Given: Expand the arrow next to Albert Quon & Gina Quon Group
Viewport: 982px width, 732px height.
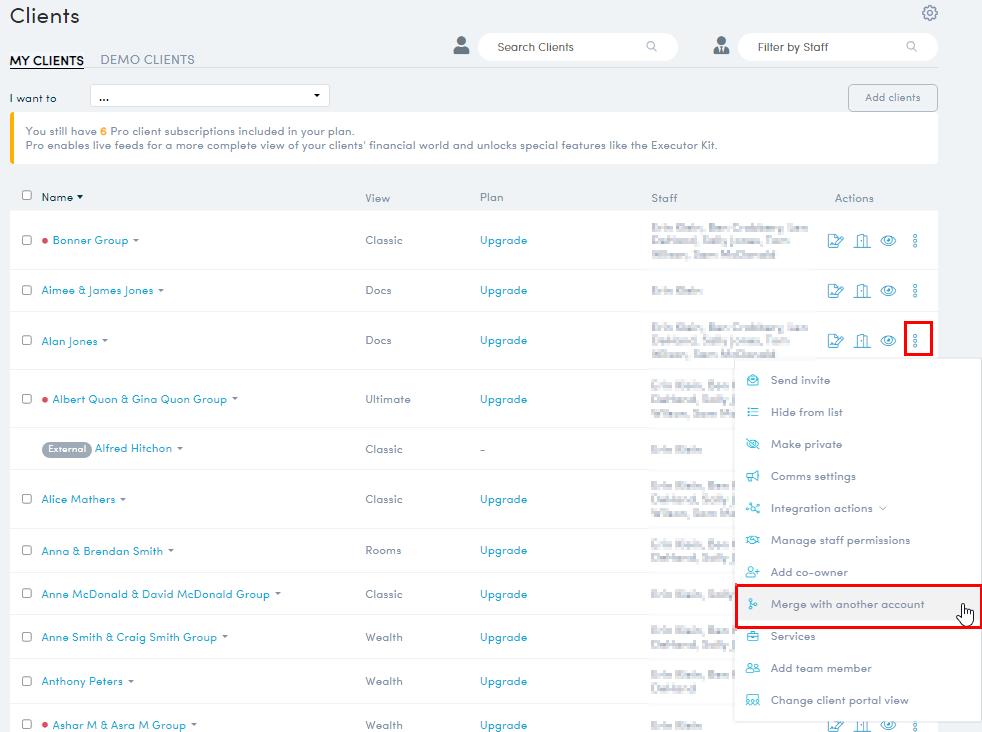Looking at the screenshot, I should 235,399.
